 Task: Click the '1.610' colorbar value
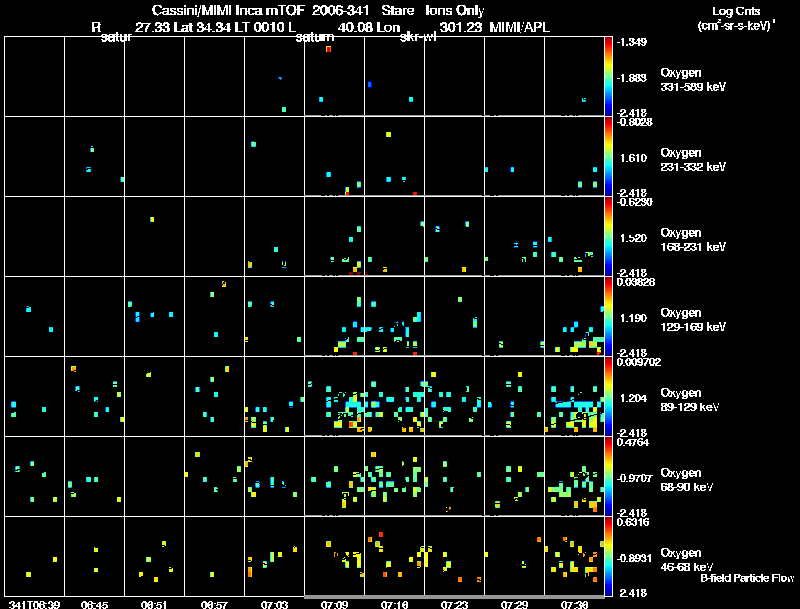pyautogui.click(x=633, y=158)
